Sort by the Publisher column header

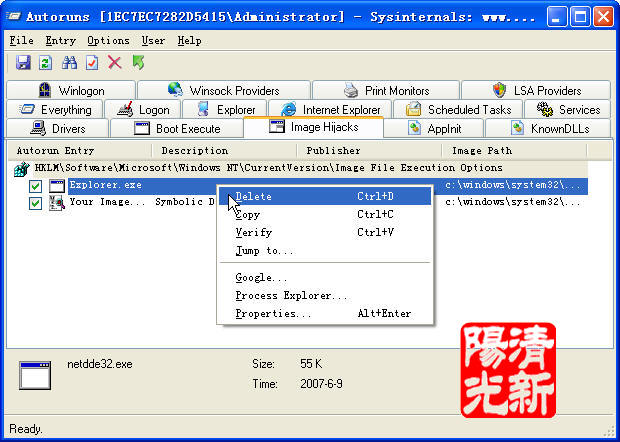pyautogui.click(x=369, y=150)
